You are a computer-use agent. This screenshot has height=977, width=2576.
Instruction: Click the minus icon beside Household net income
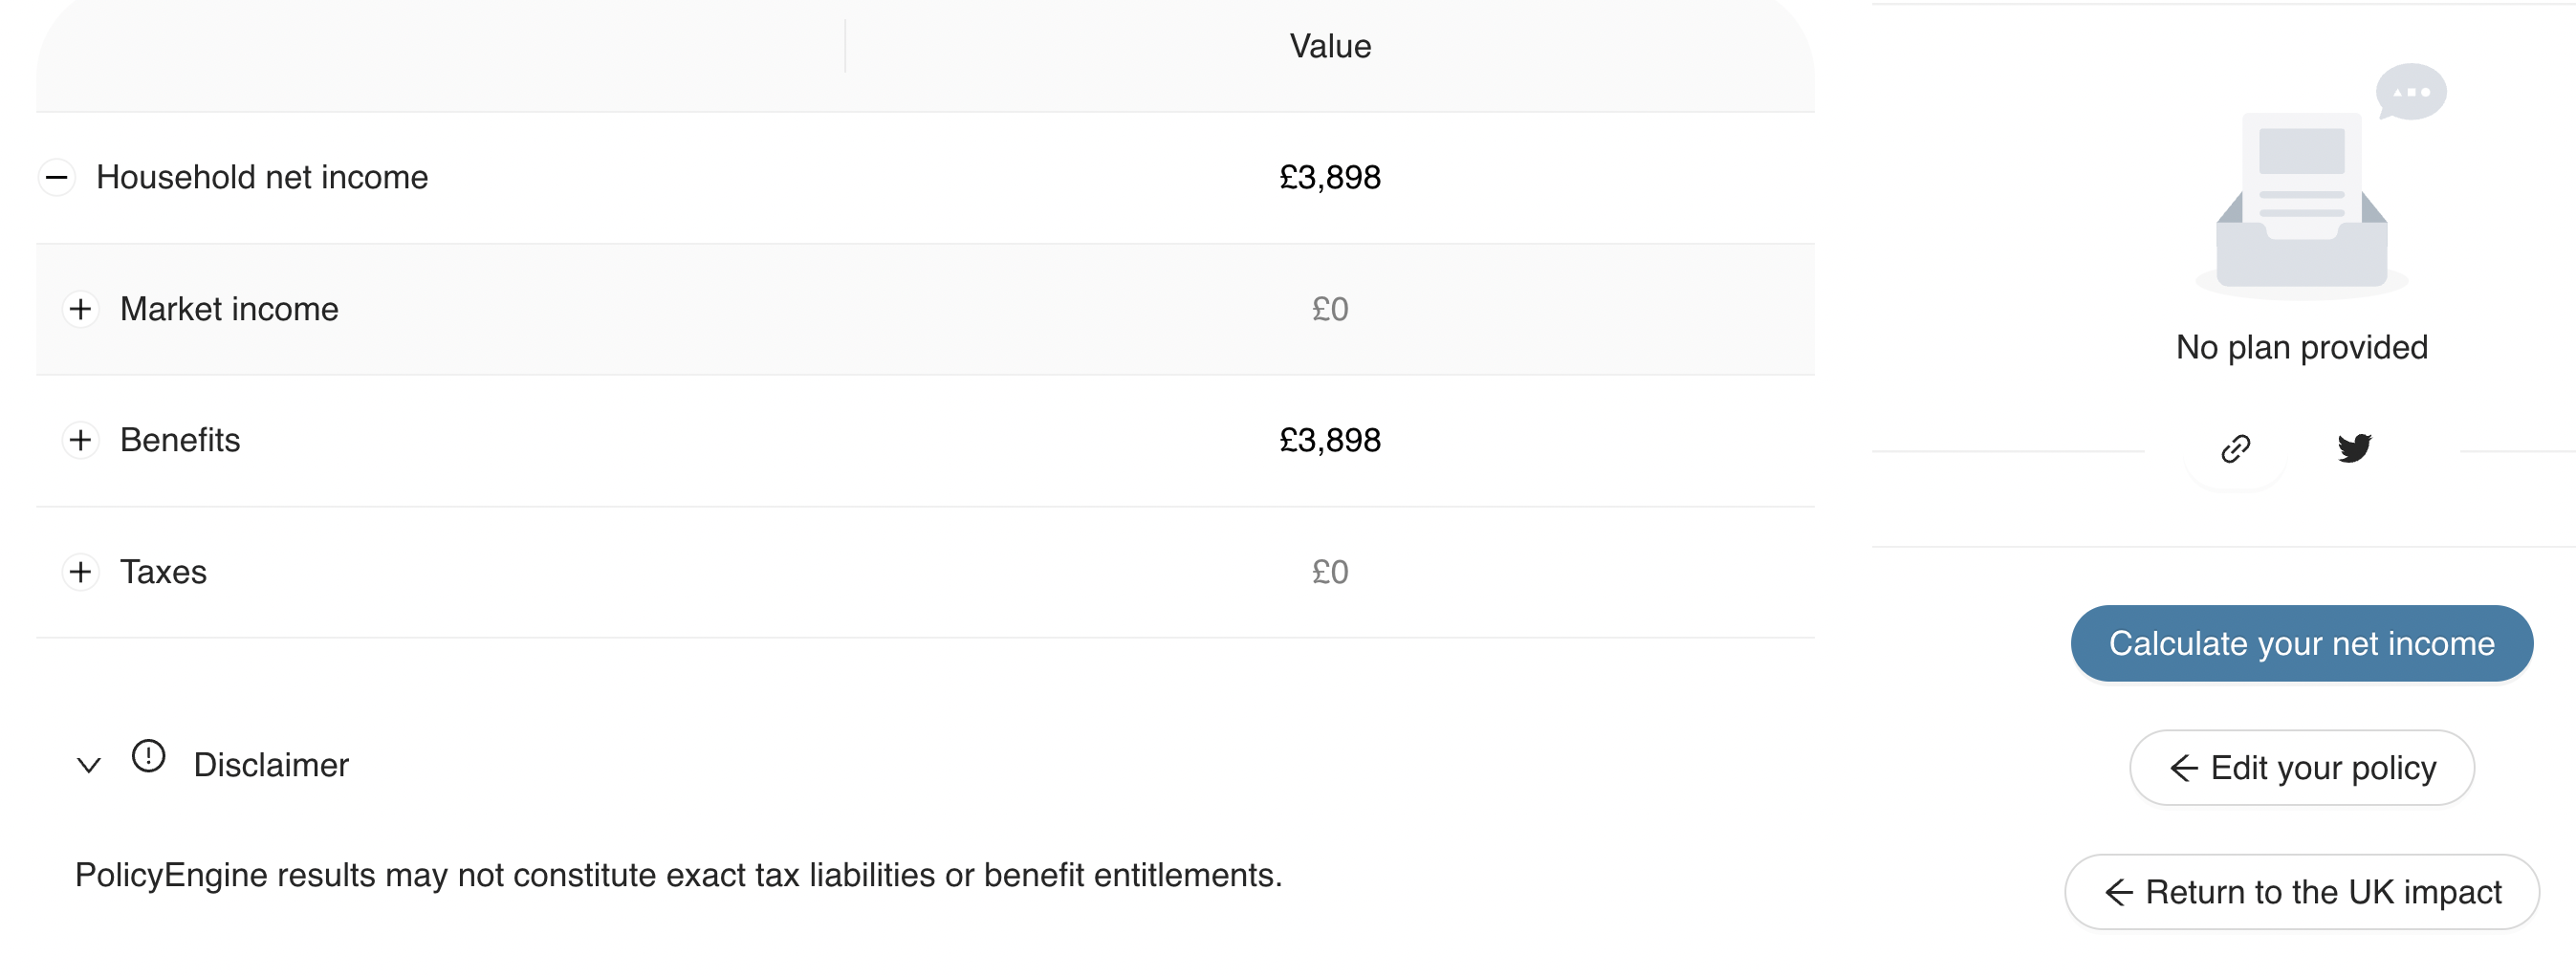point(58,177)
